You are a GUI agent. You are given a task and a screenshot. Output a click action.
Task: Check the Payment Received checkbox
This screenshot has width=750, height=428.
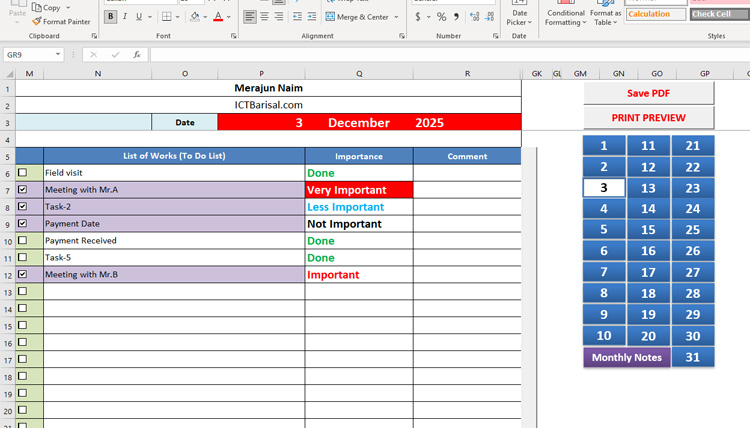(23, 241)
